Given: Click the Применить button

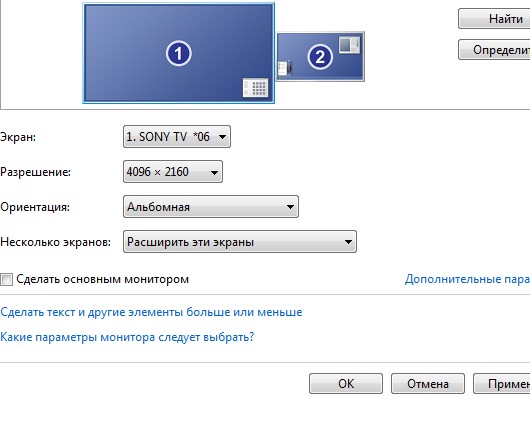Looking at the screenshot, I should (x=502, y=384).
